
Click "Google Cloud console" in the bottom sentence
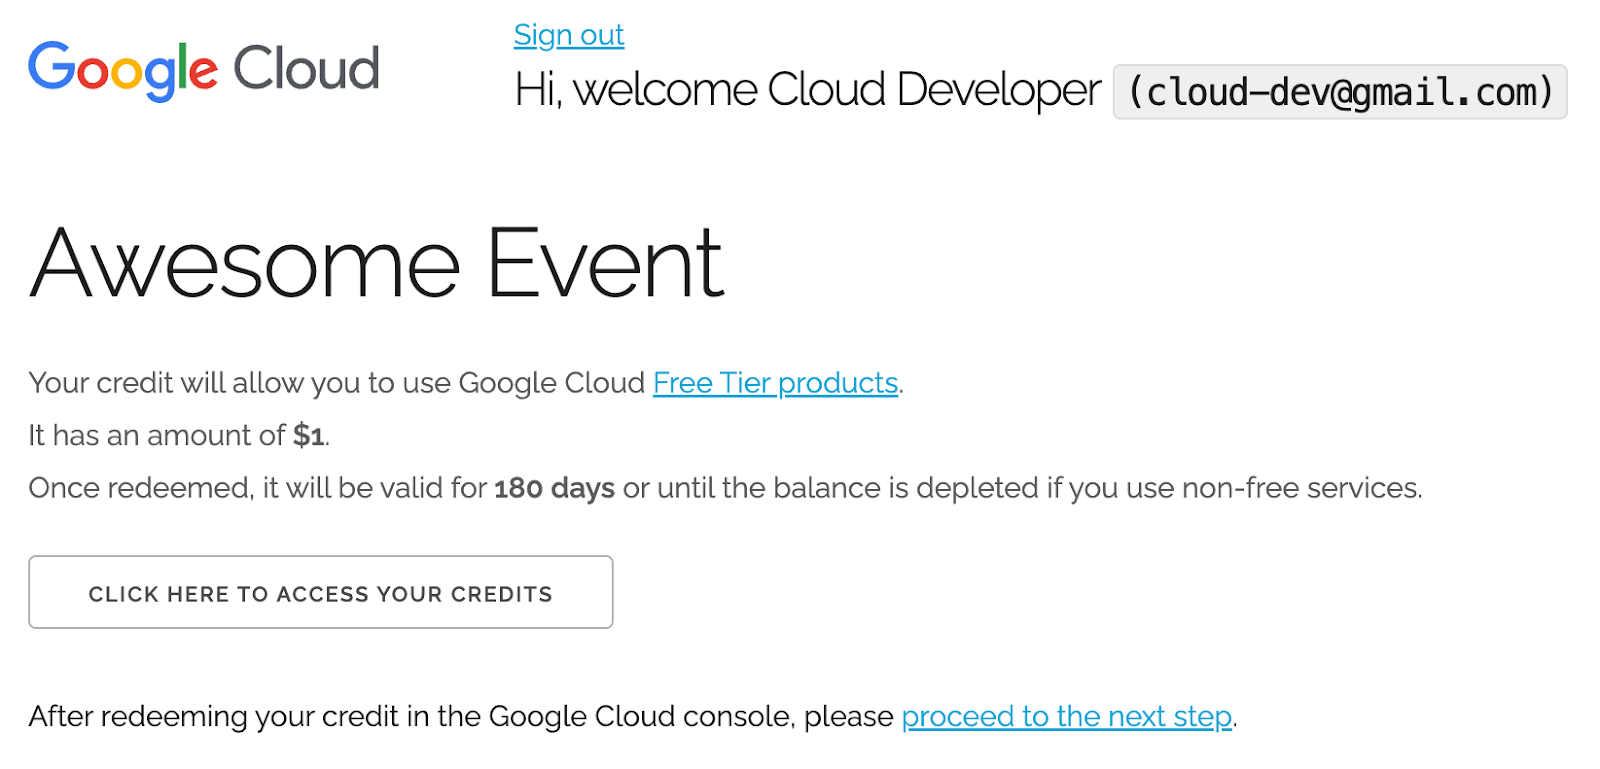(x=641, y=717)
